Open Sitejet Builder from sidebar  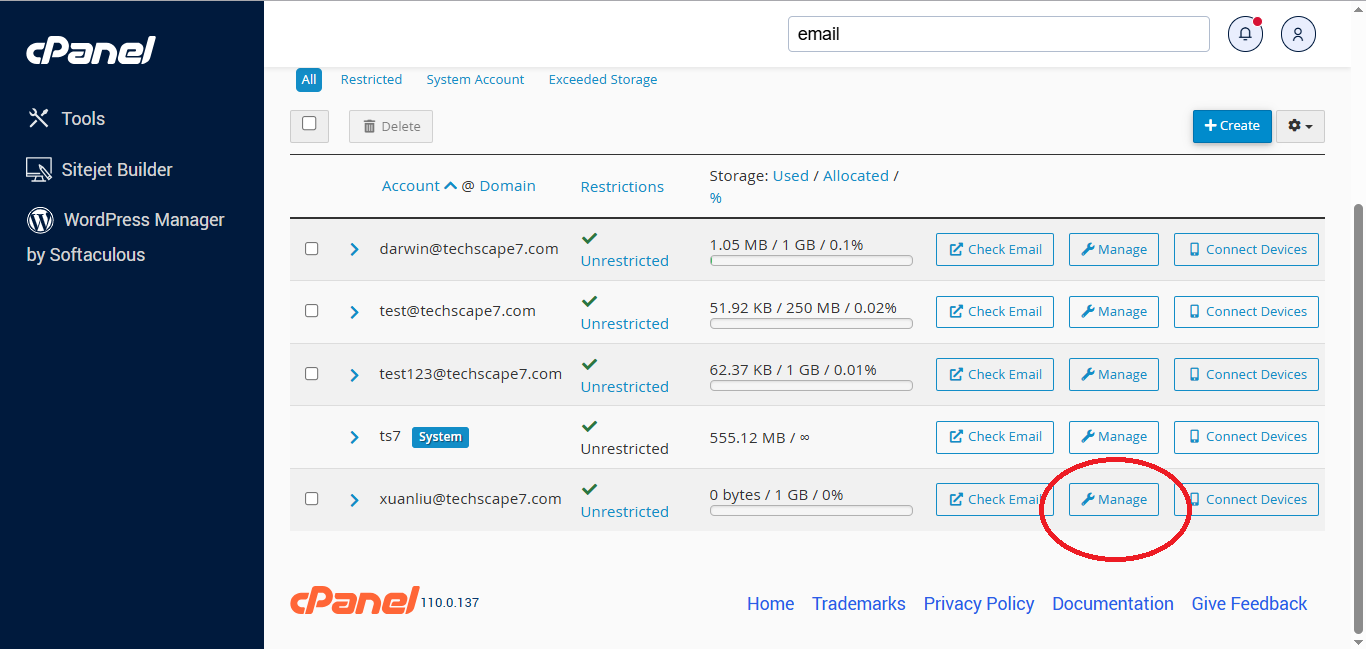pyautogui.click(x=99, y=170)
